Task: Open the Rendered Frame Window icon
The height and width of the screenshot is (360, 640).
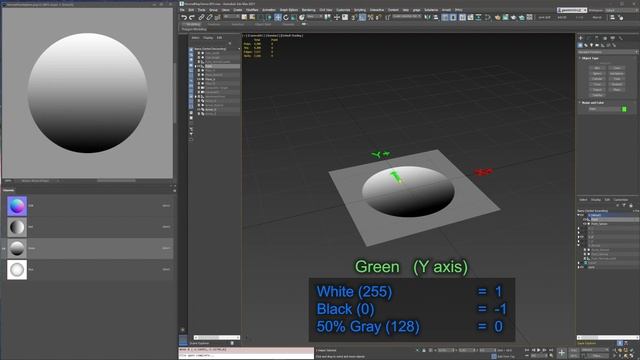Action: (x=505, y=17)
